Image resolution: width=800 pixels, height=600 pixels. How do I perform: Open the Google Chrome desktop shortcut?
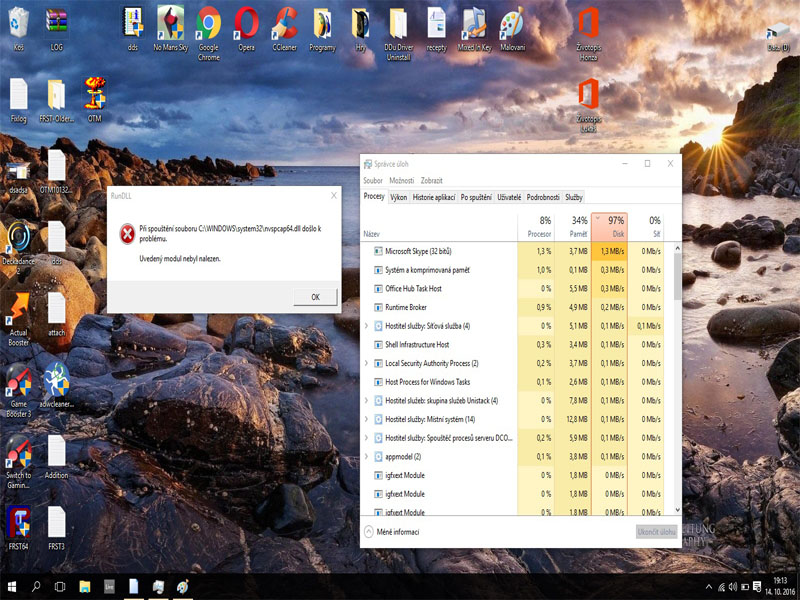point(208,24)
